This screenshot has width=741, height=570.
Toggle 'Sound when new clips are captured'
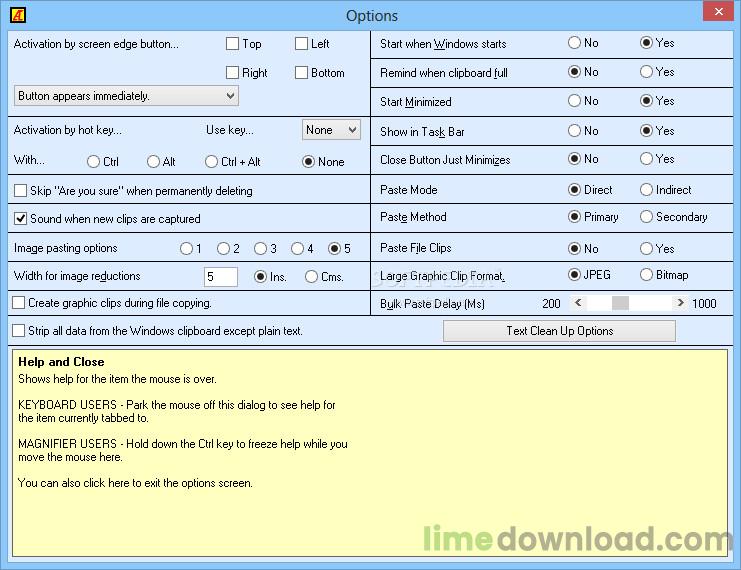coord(21,219)
